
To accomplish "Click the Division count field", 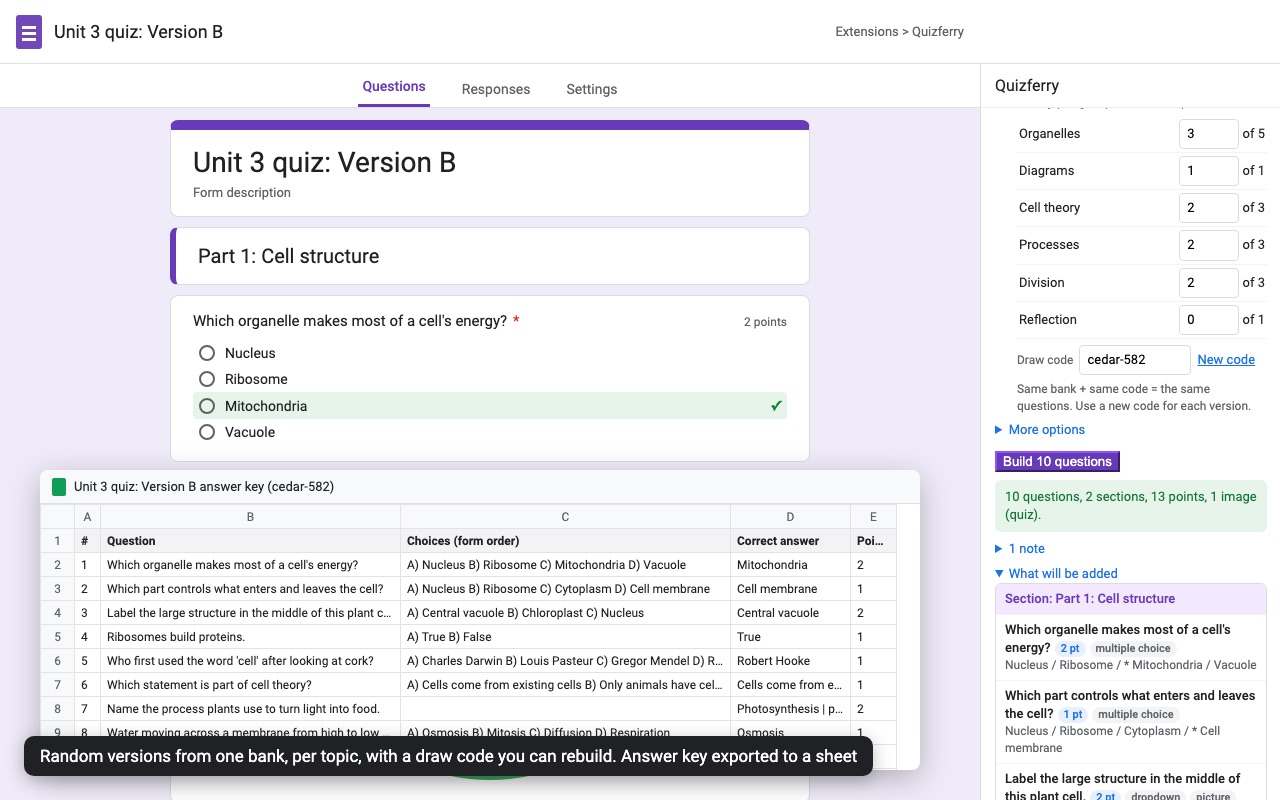I will click(1209, 283).
